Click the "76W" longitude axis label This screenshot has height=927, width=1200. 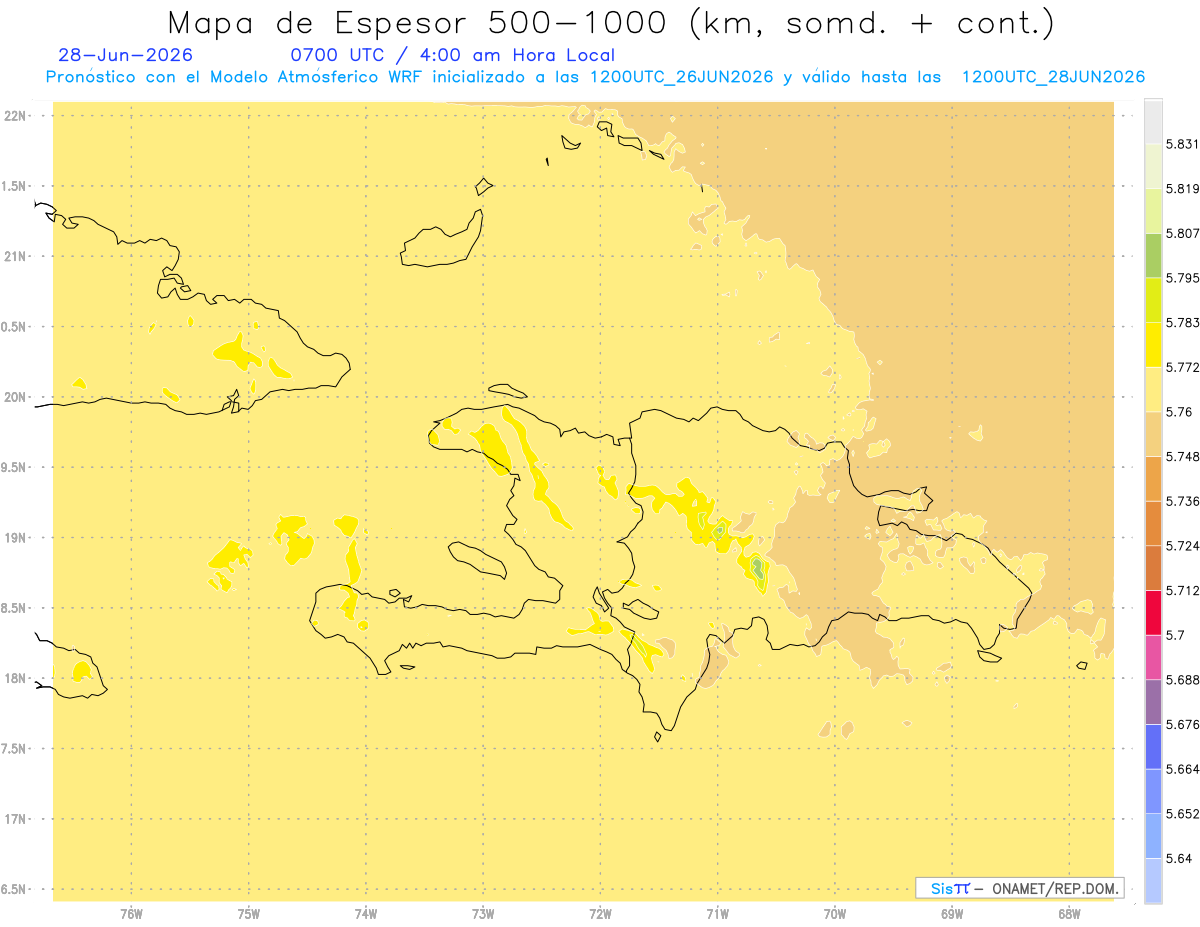131,914
